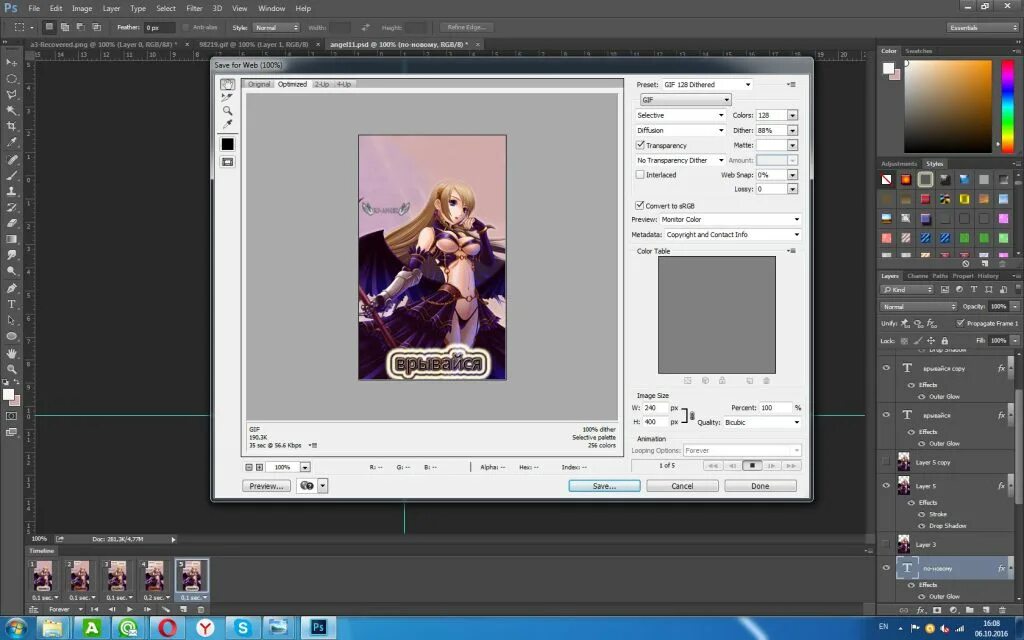Select timeline frame 3 thumbnail
Image resolution: width=1024 pixels, height=640 pixels.
pos(117,576)
